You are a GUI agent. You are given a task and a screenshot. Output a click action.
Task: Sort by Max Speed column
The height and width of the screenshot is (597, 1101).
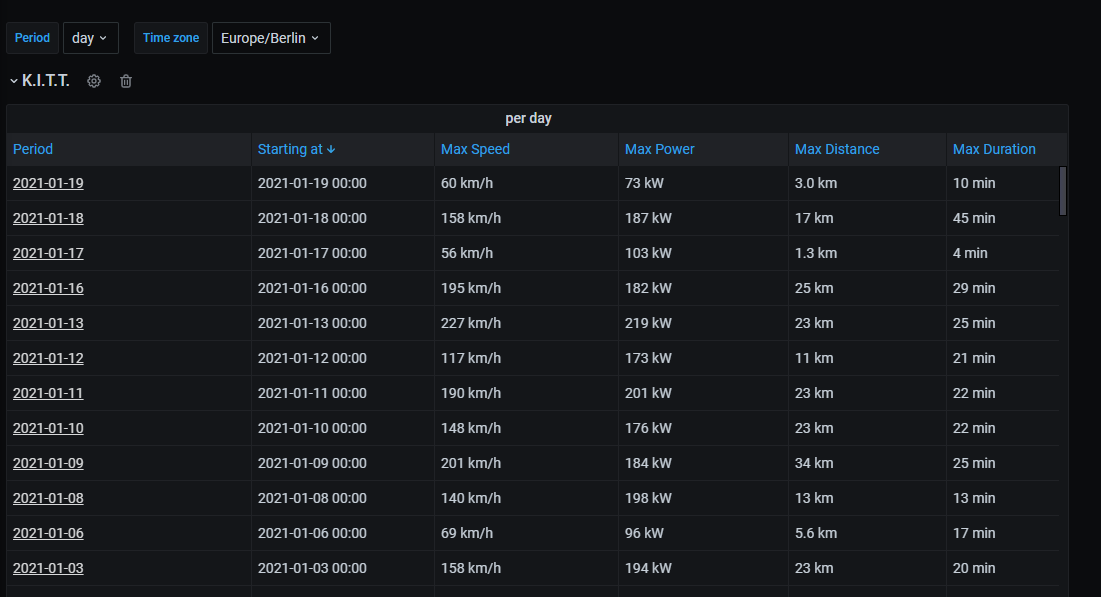pyautogui.click(x=475, y=149)
